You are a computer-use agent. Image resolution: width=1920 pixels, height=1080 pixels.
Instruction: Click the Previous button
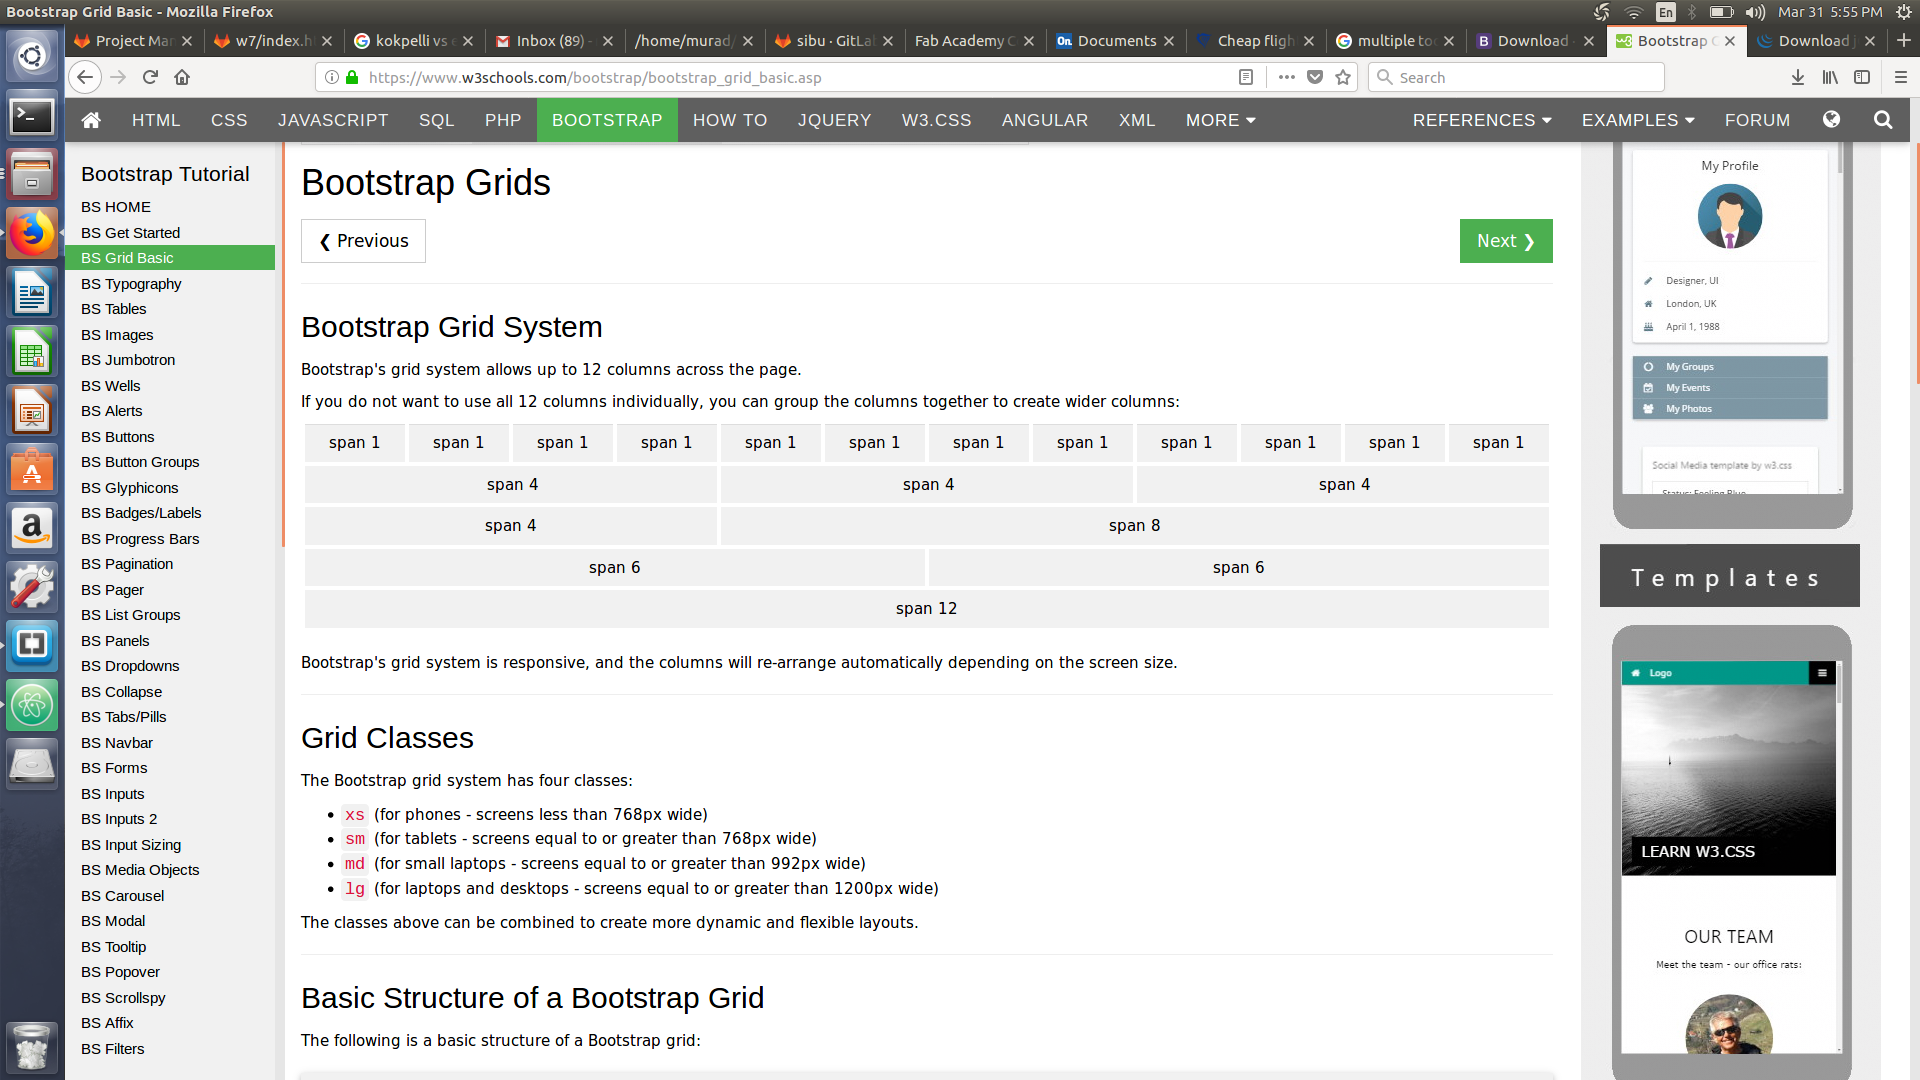(363, 241)
